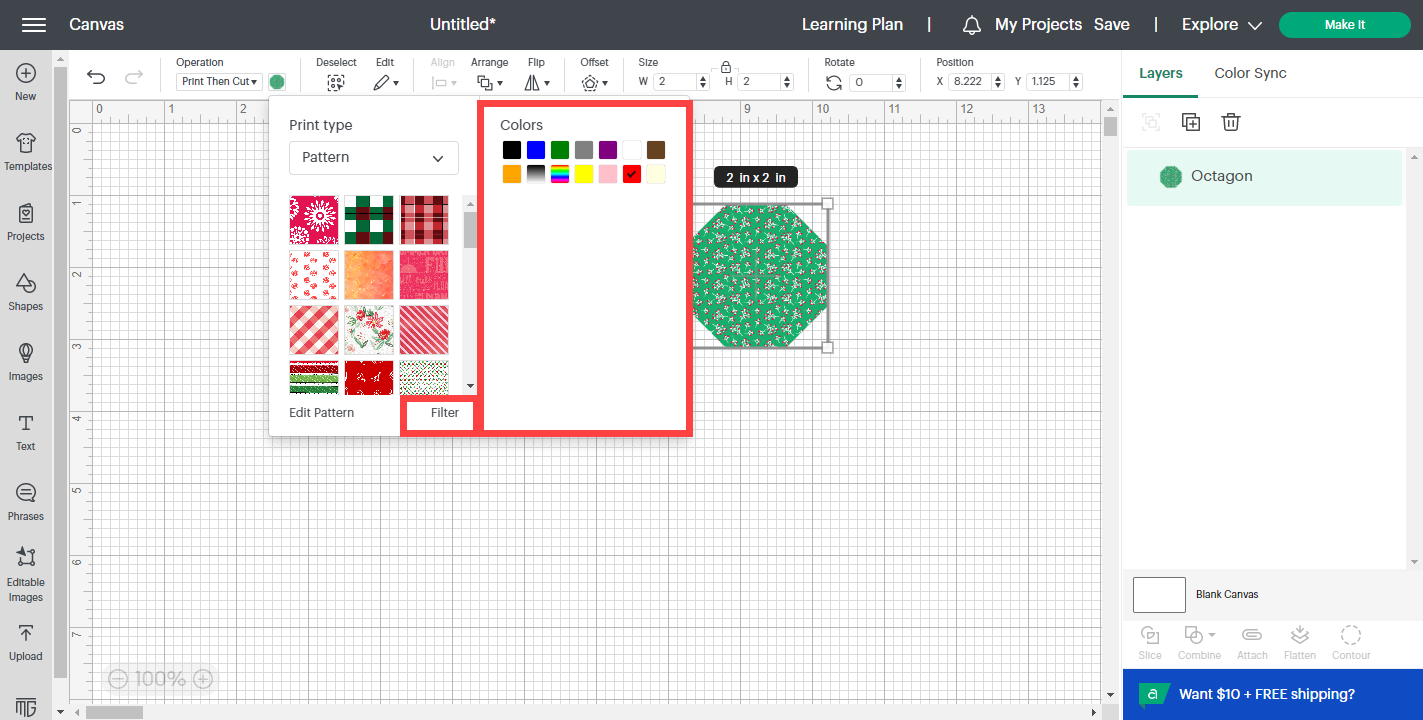Viewport: 1423px width, 720px height.
Task: Delete the Octagon layer using the trash icon
Action: 1230,121
